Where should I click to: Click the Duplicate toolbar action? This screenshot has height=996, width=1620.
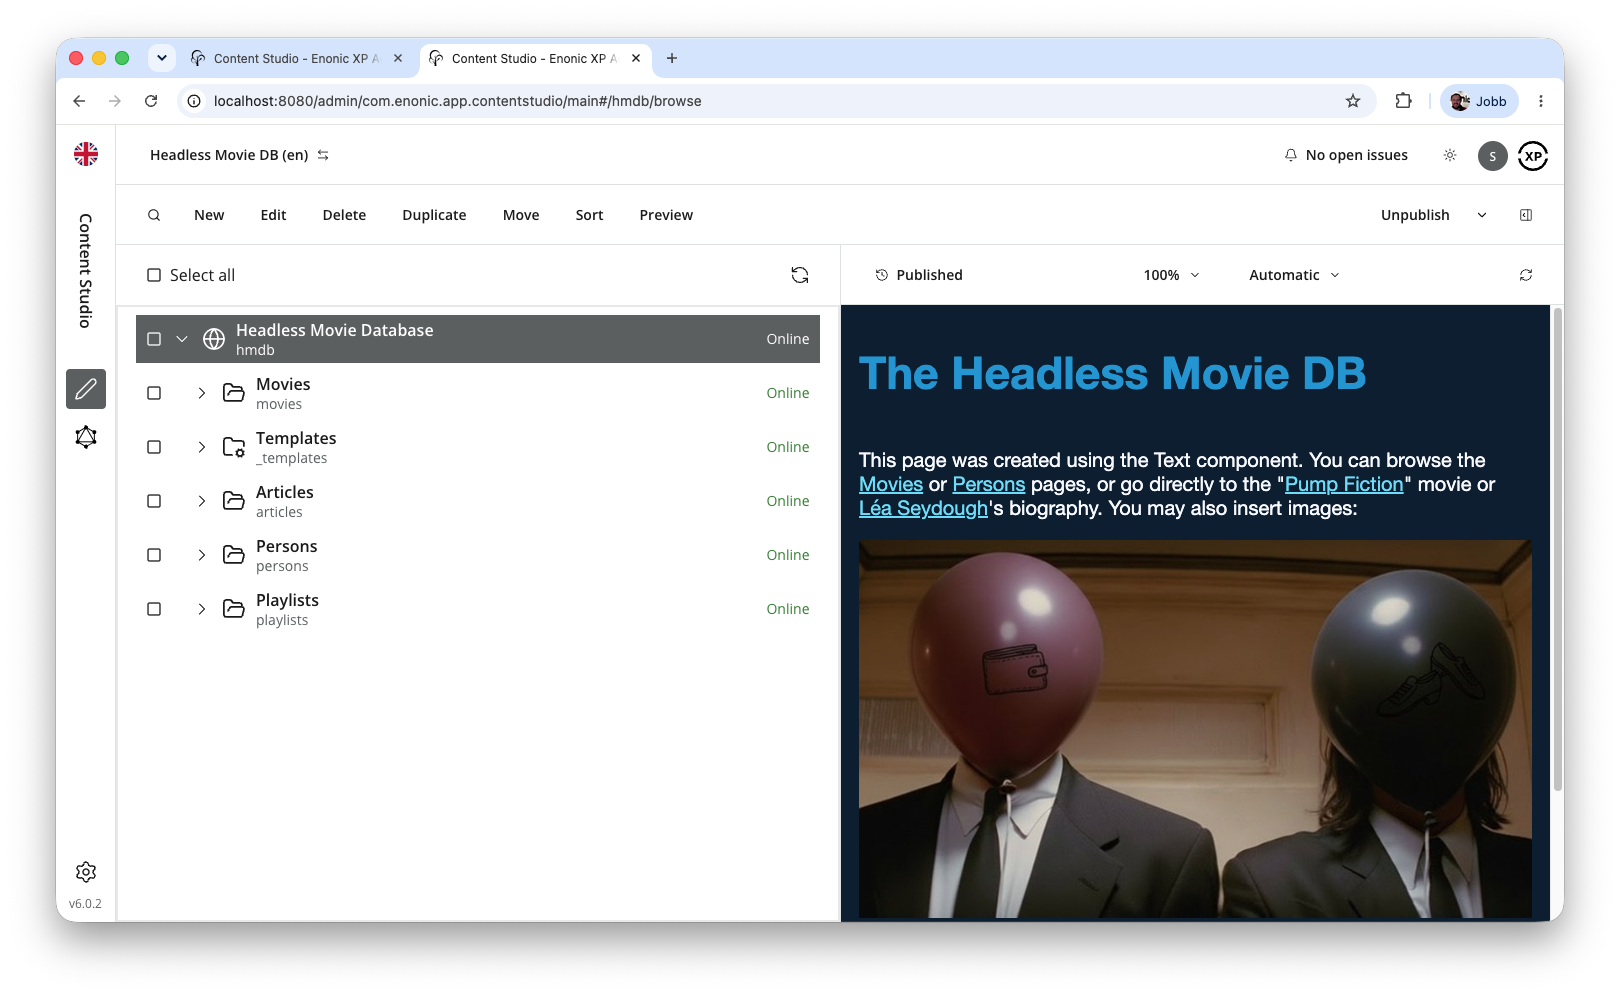tap(434, 215)
